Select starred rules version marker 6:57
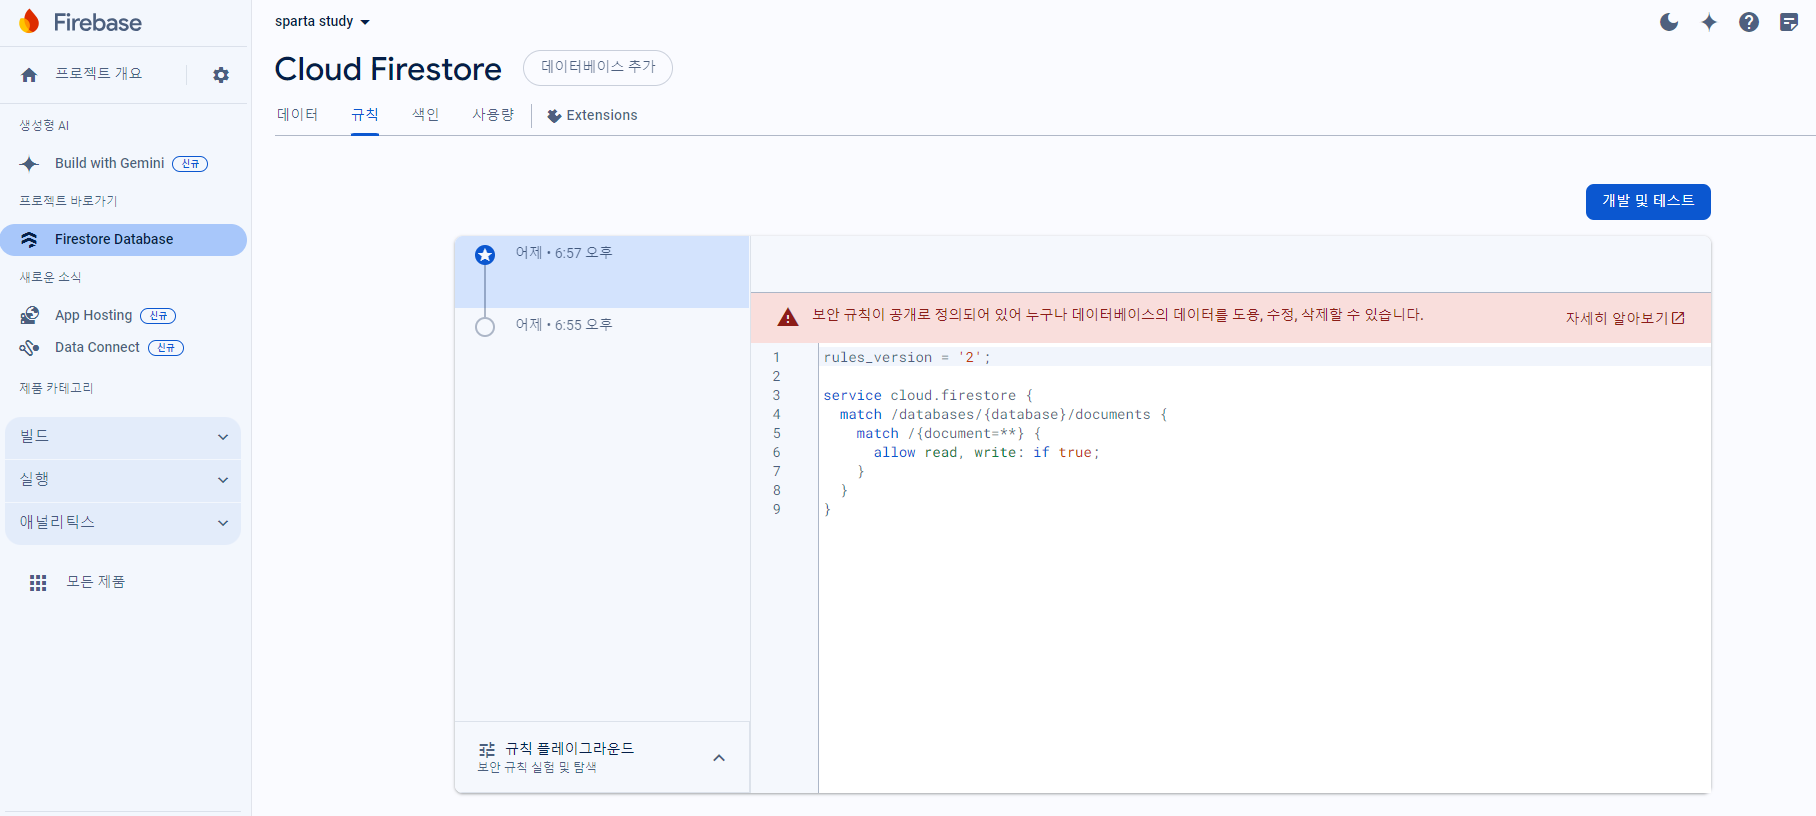This screenshot has height=816, width=1816. point(485,255)
